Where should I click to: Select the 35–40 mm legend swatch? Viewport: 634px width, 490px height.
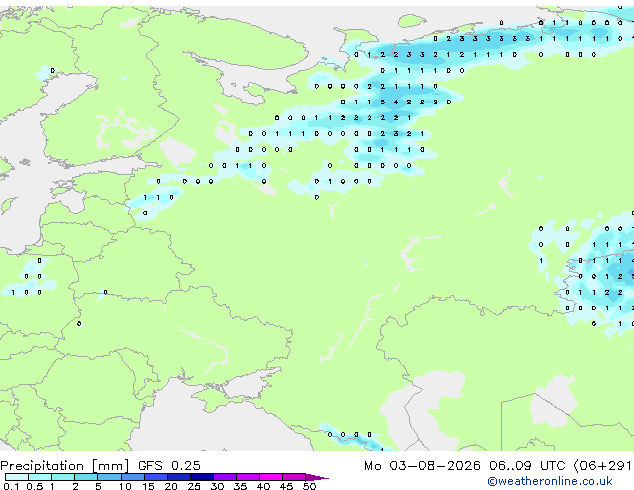pos(247,477)
